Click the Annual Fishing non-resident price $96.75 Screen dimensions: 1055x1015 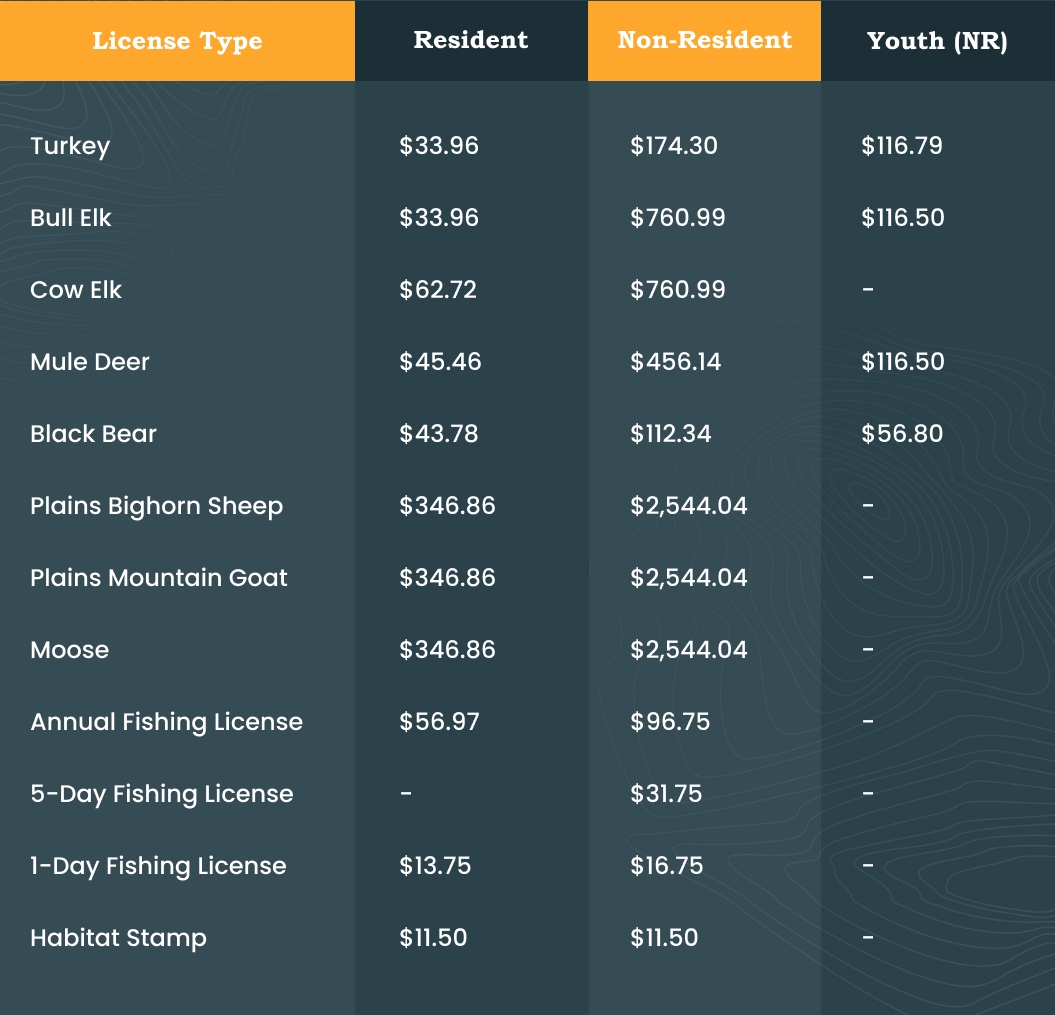670,722
